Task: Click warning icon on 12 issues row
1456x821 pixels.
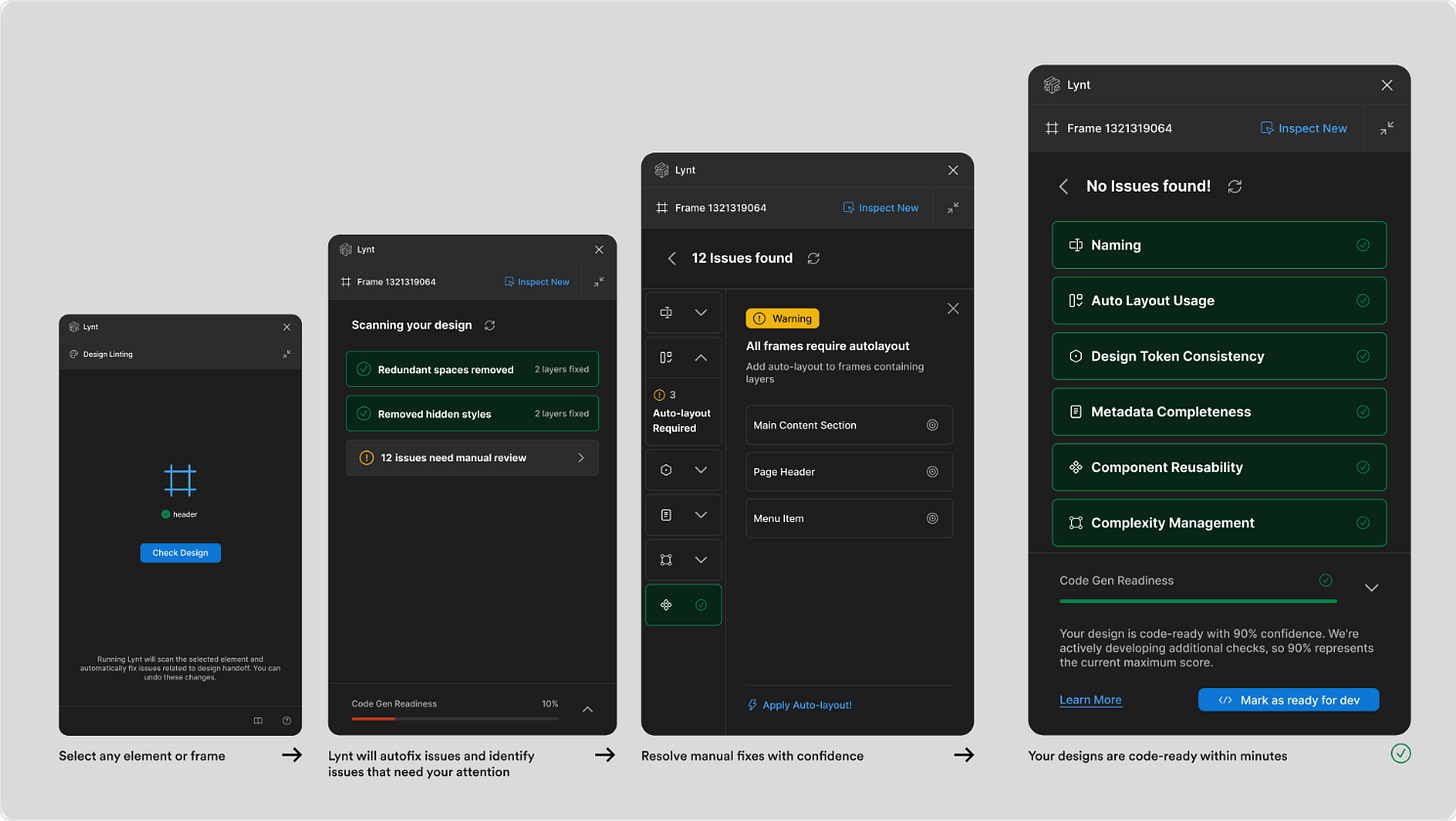Action: click(x=366, y=458)
